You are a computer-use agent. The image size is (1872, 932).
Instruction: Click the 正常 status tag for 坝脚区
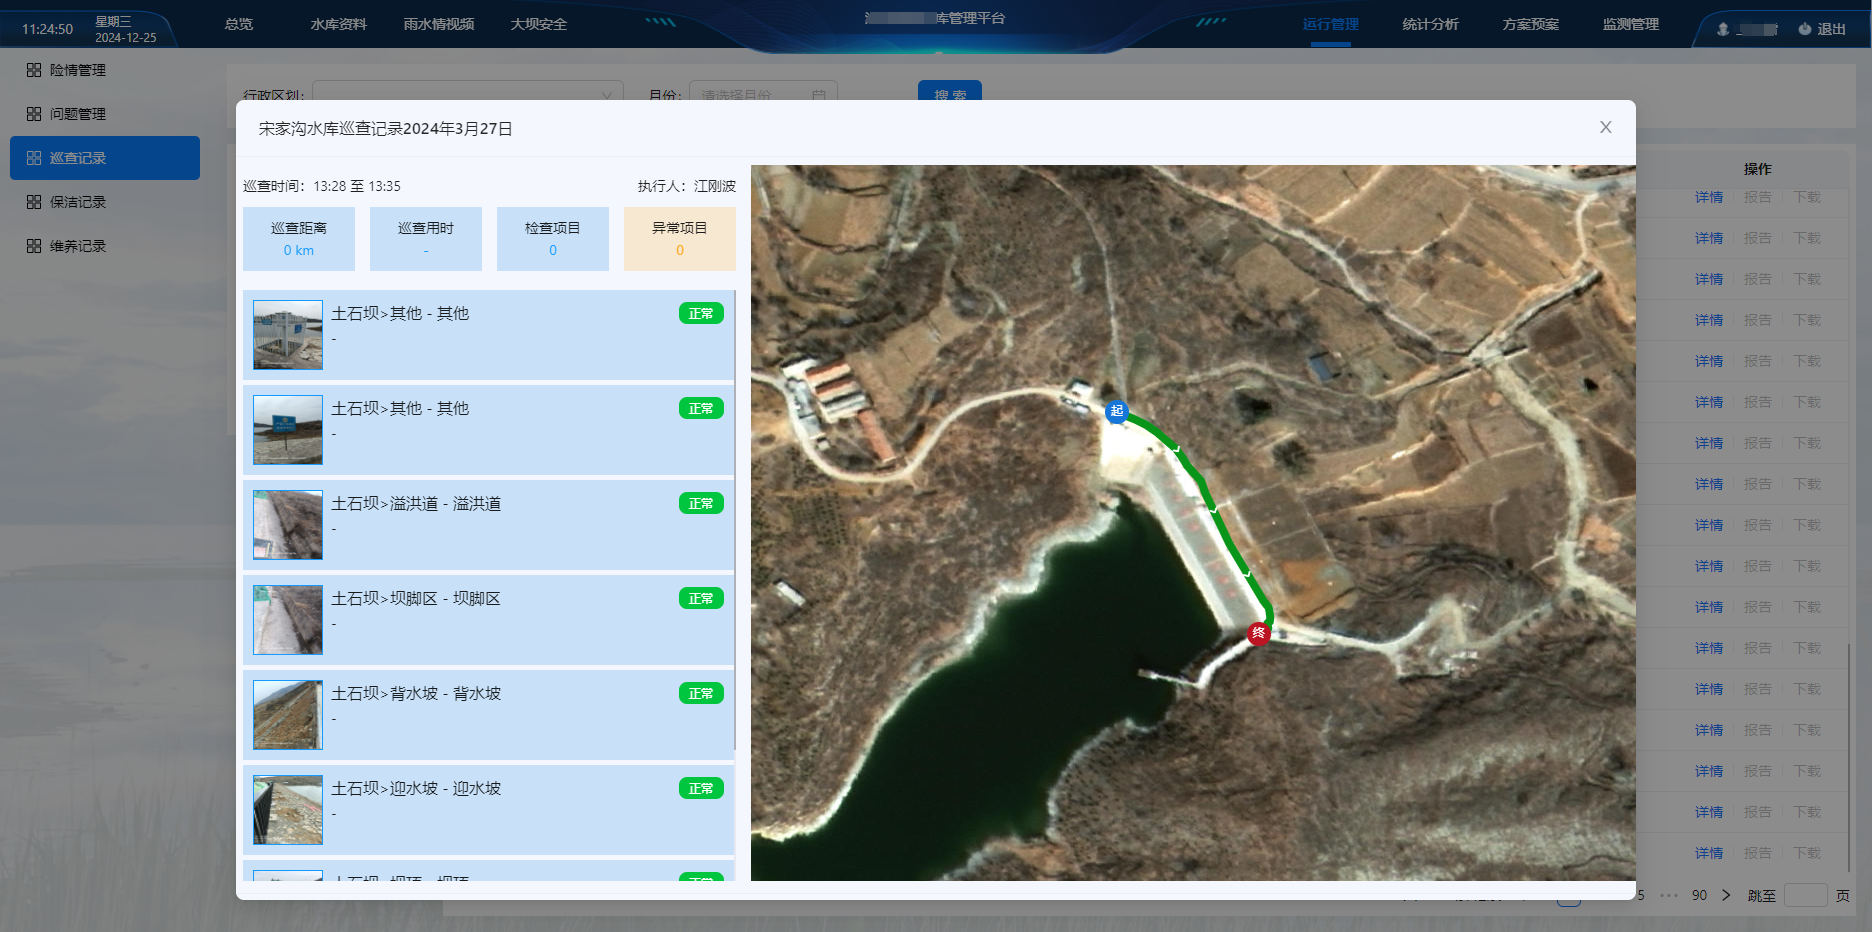[x=700, y=599]
